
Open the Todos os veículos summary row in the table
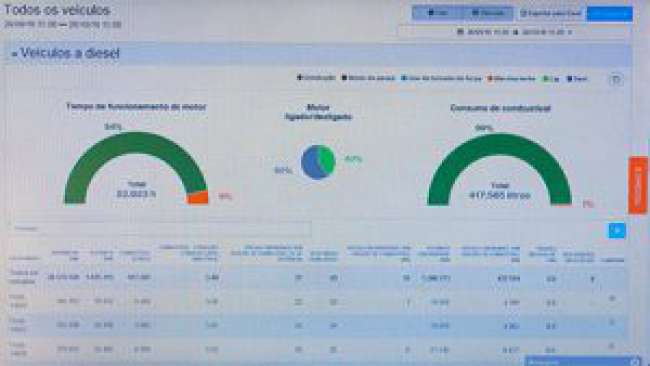pyautogui.click(x=318, y=278)
